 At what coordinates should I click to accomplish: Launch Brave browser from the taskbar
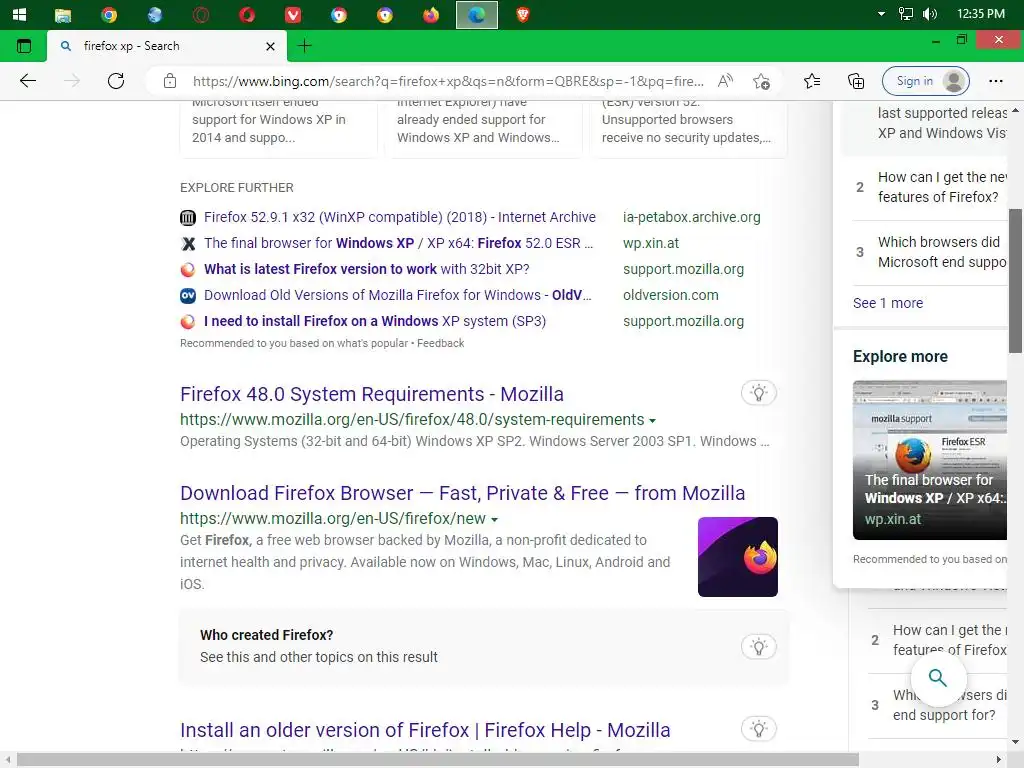click(522, 14)
